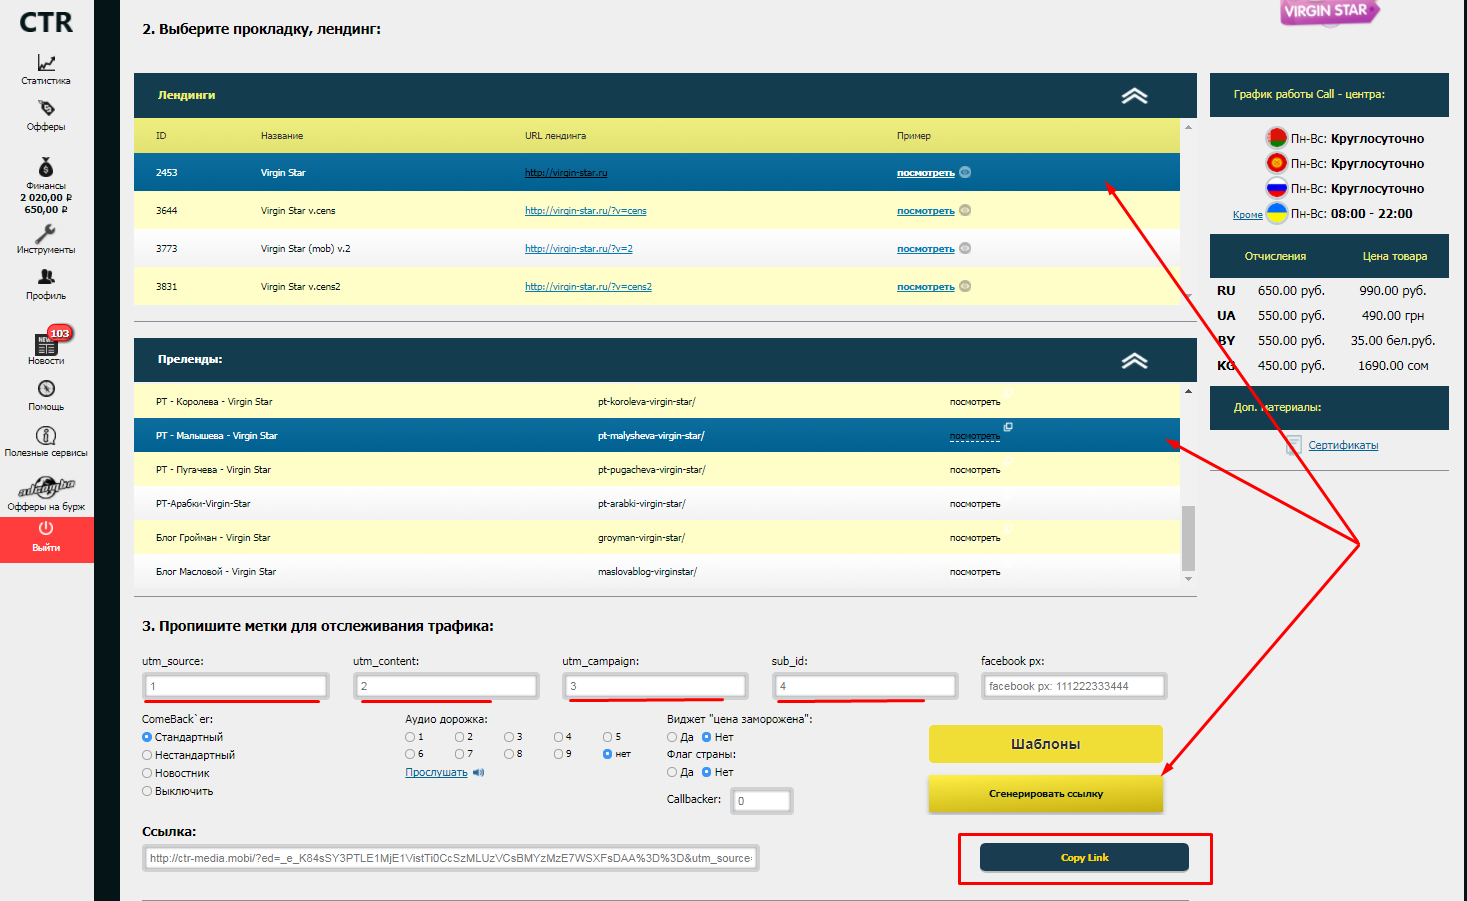
Task: Focus the utm_content input field
Action: click(x=446, y=686)
